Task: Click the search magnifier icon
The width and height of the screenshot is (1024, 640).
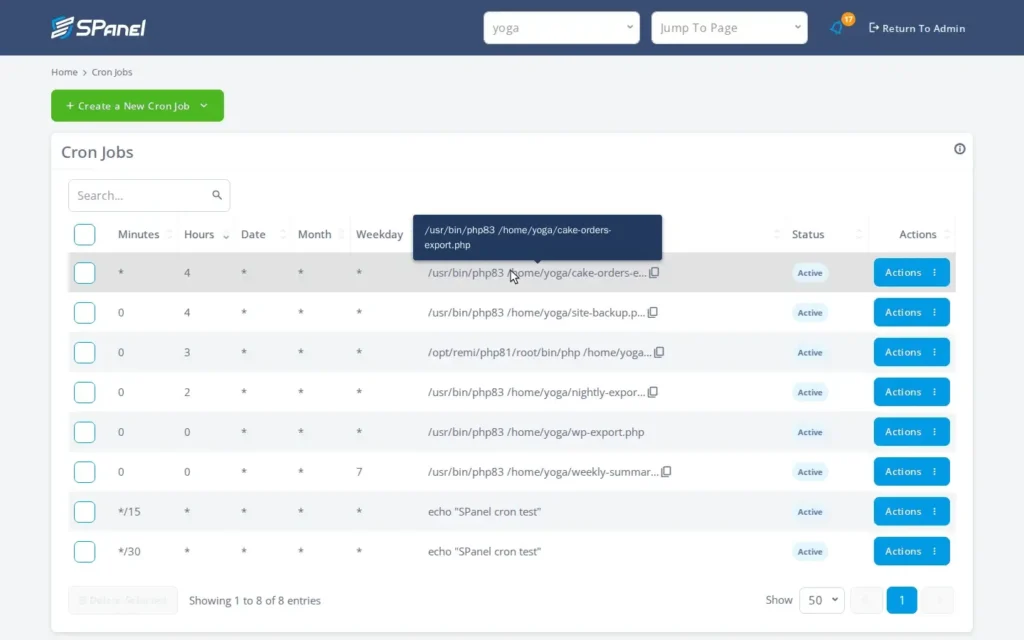Action: click(217, 195)
